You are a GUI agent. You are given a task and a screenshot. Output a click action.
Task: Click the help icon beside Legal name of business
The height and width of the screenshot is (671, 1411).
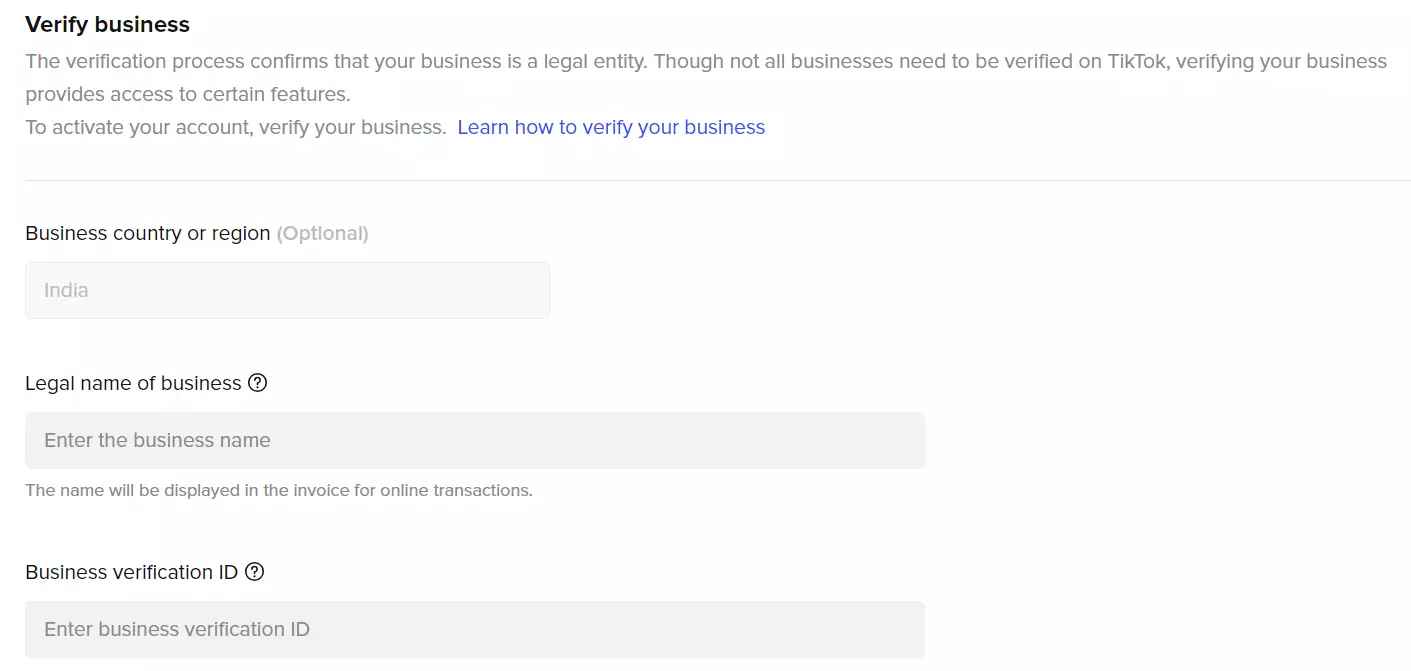point(257,383)
